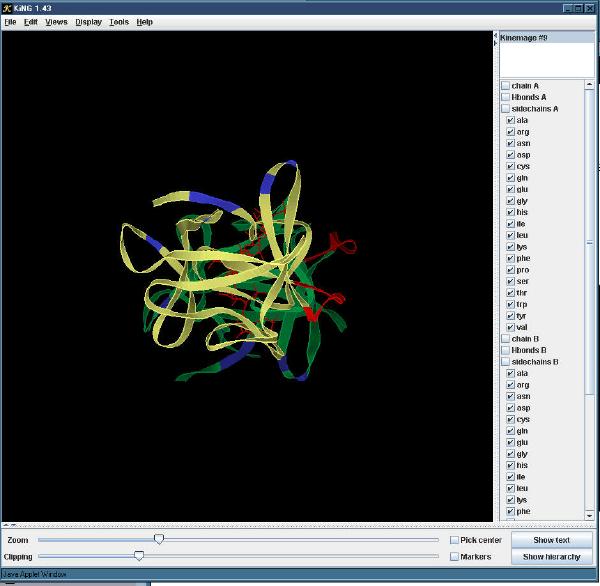
Task: Open the File menu
Action: (x=10, y=22)
